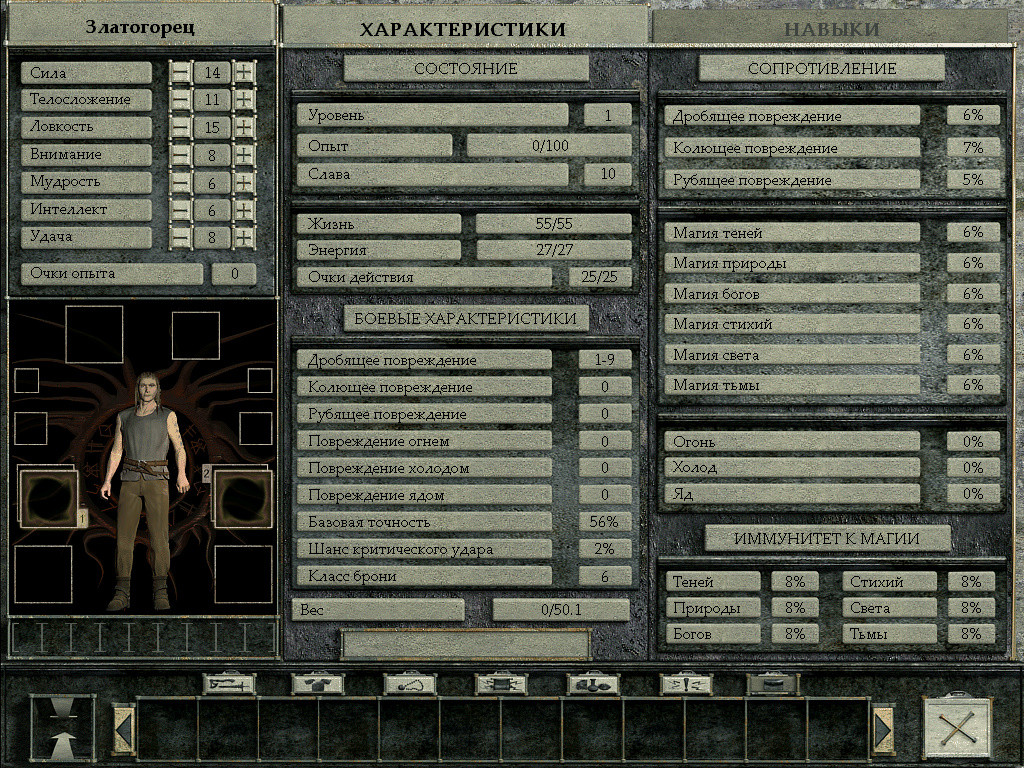
Task: Click the crossed-swords close button
Action: coord(956,728)
